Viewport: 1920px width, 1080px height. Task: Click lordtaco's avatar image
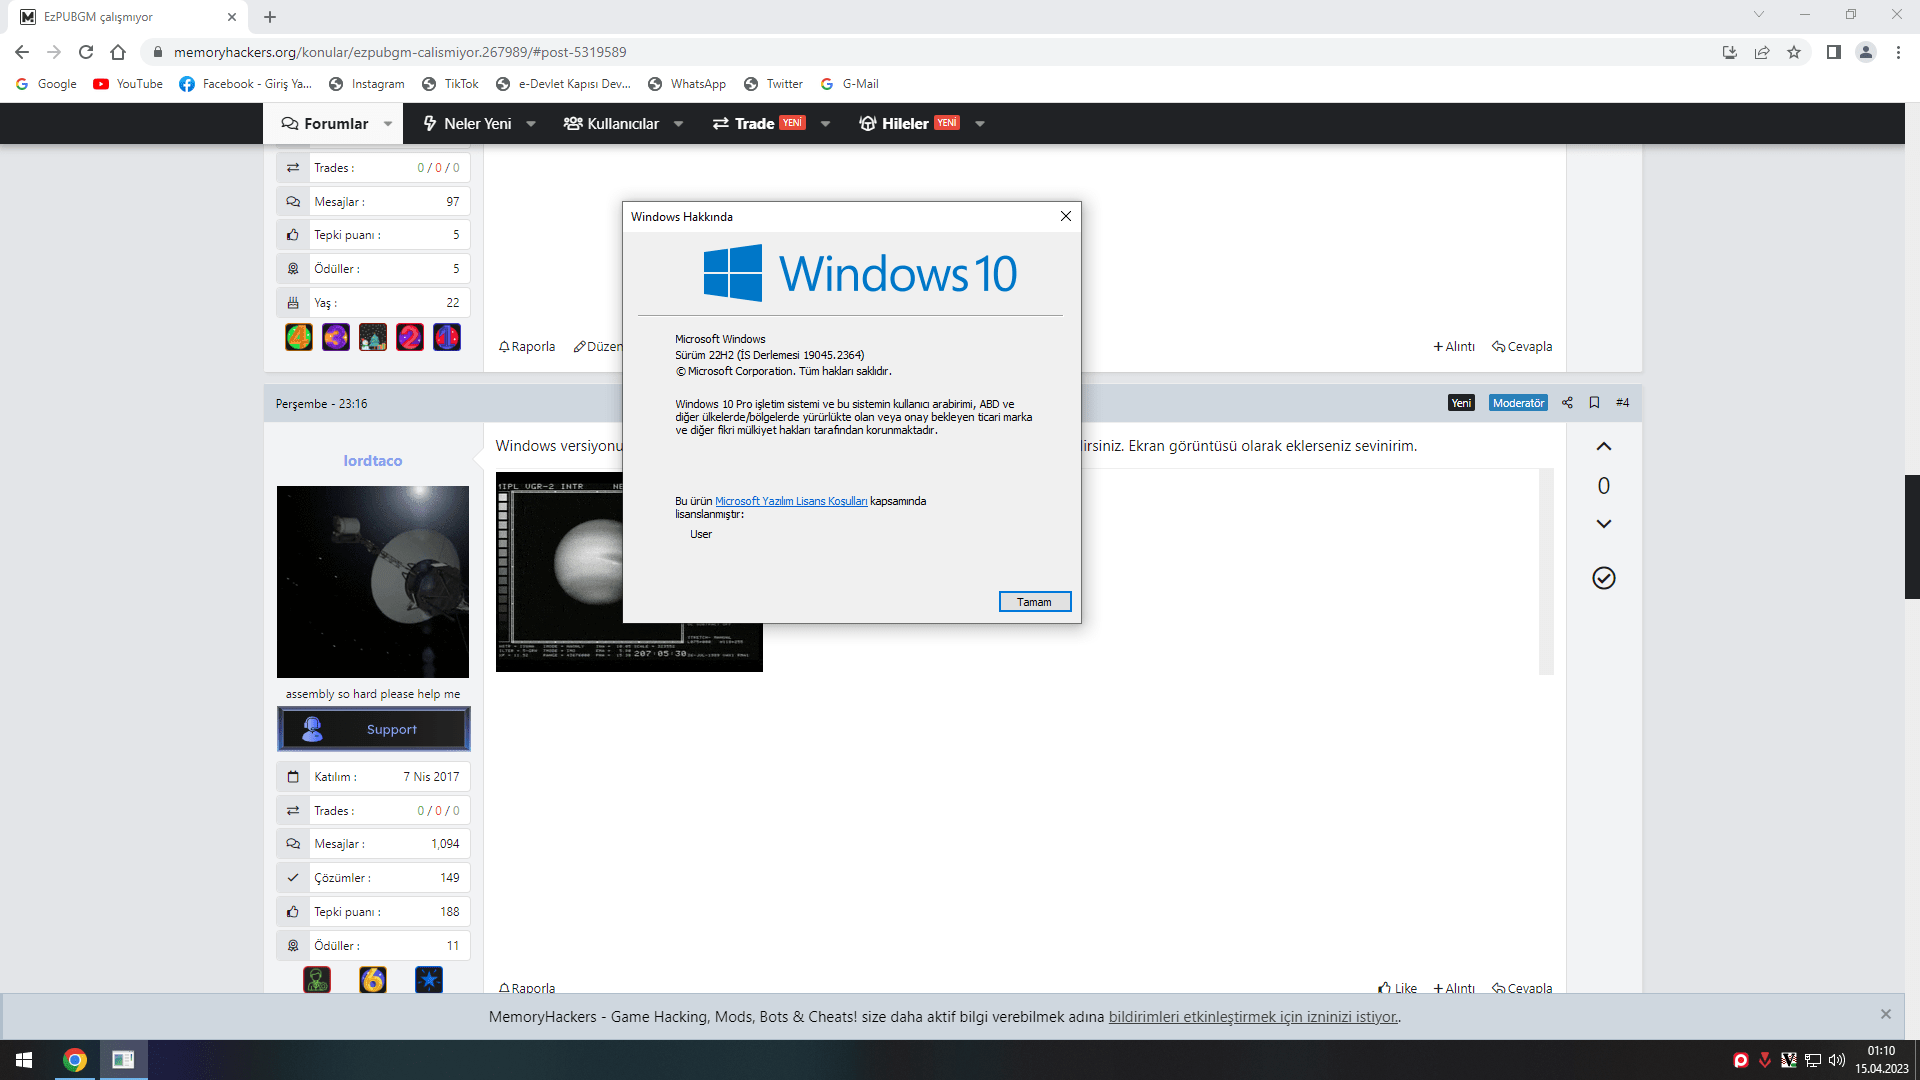tap(373, 582)
